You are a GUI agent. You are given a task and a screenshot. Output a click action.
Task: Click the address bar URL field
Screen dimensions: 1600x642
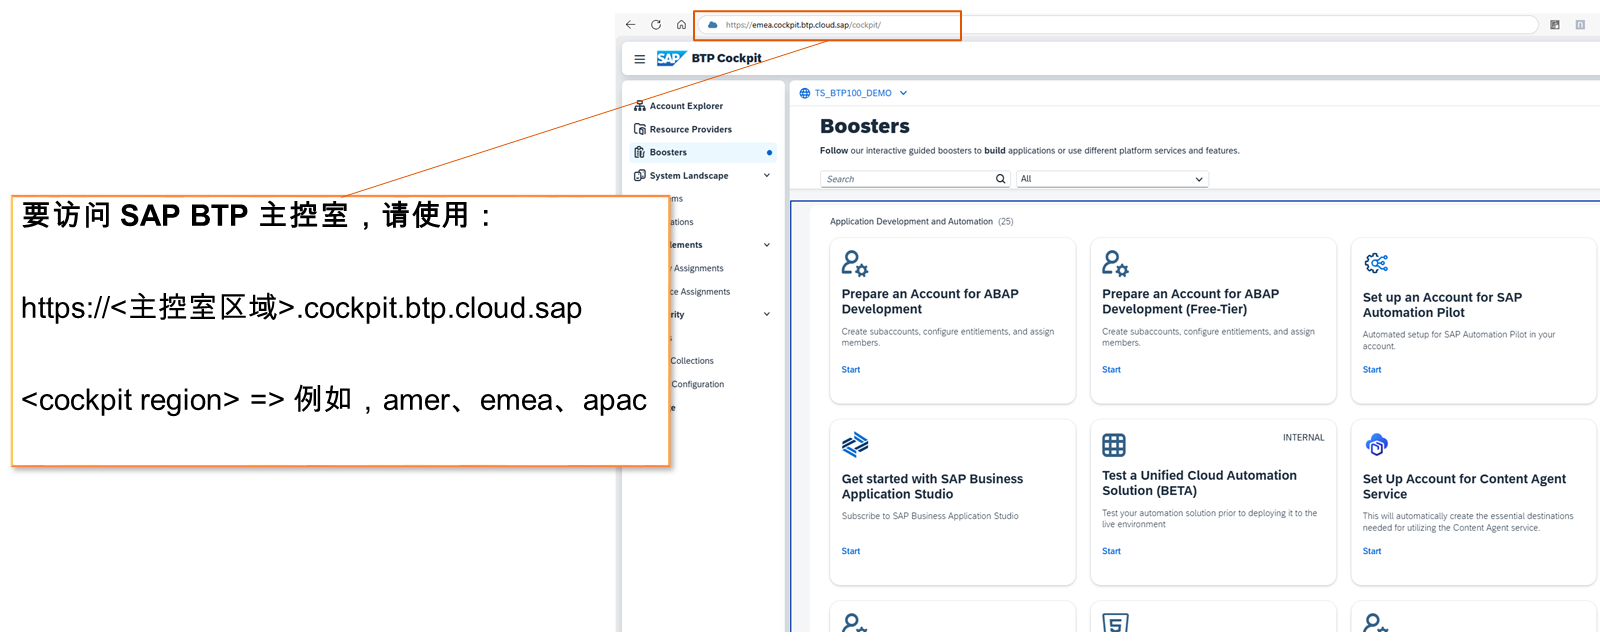pos(1117,25)
